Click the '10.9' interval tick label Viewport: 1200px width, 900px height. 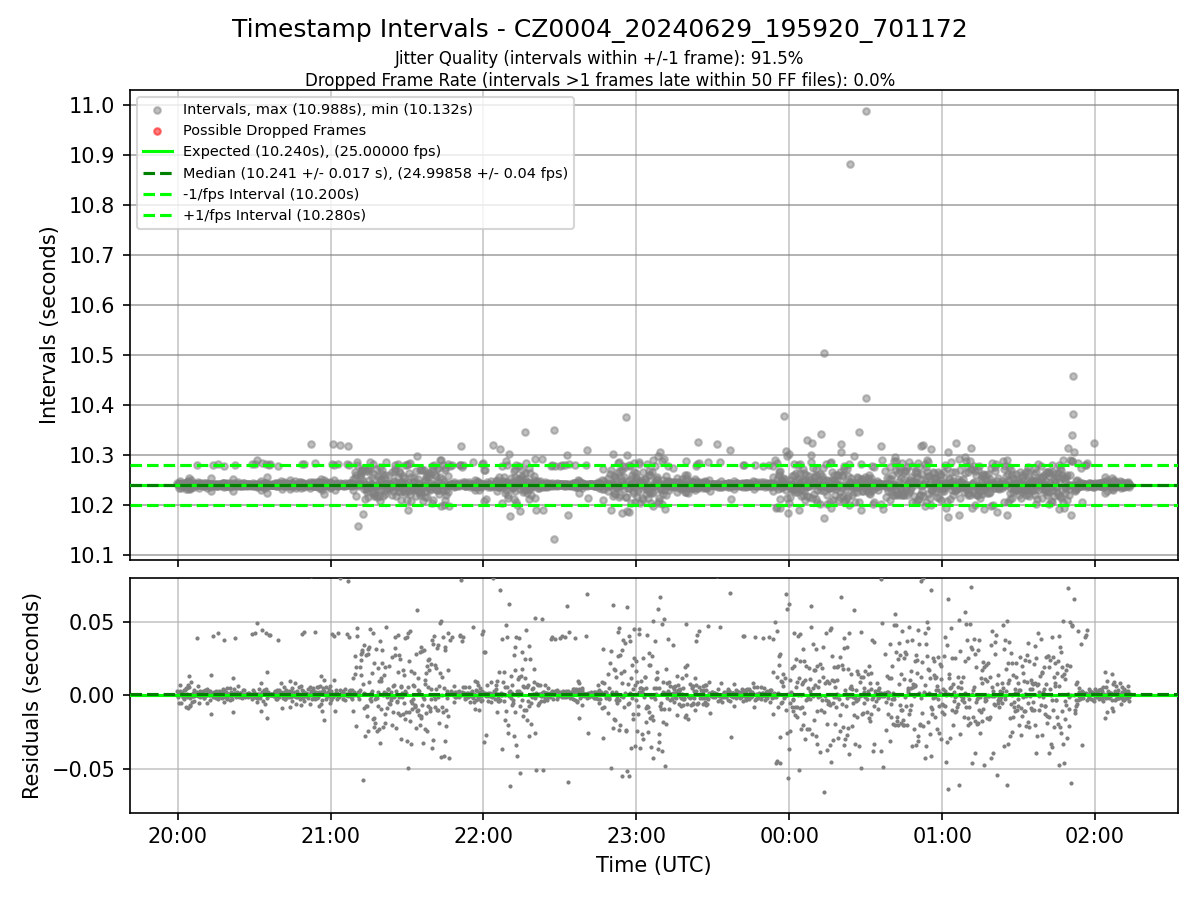[94, 155]
